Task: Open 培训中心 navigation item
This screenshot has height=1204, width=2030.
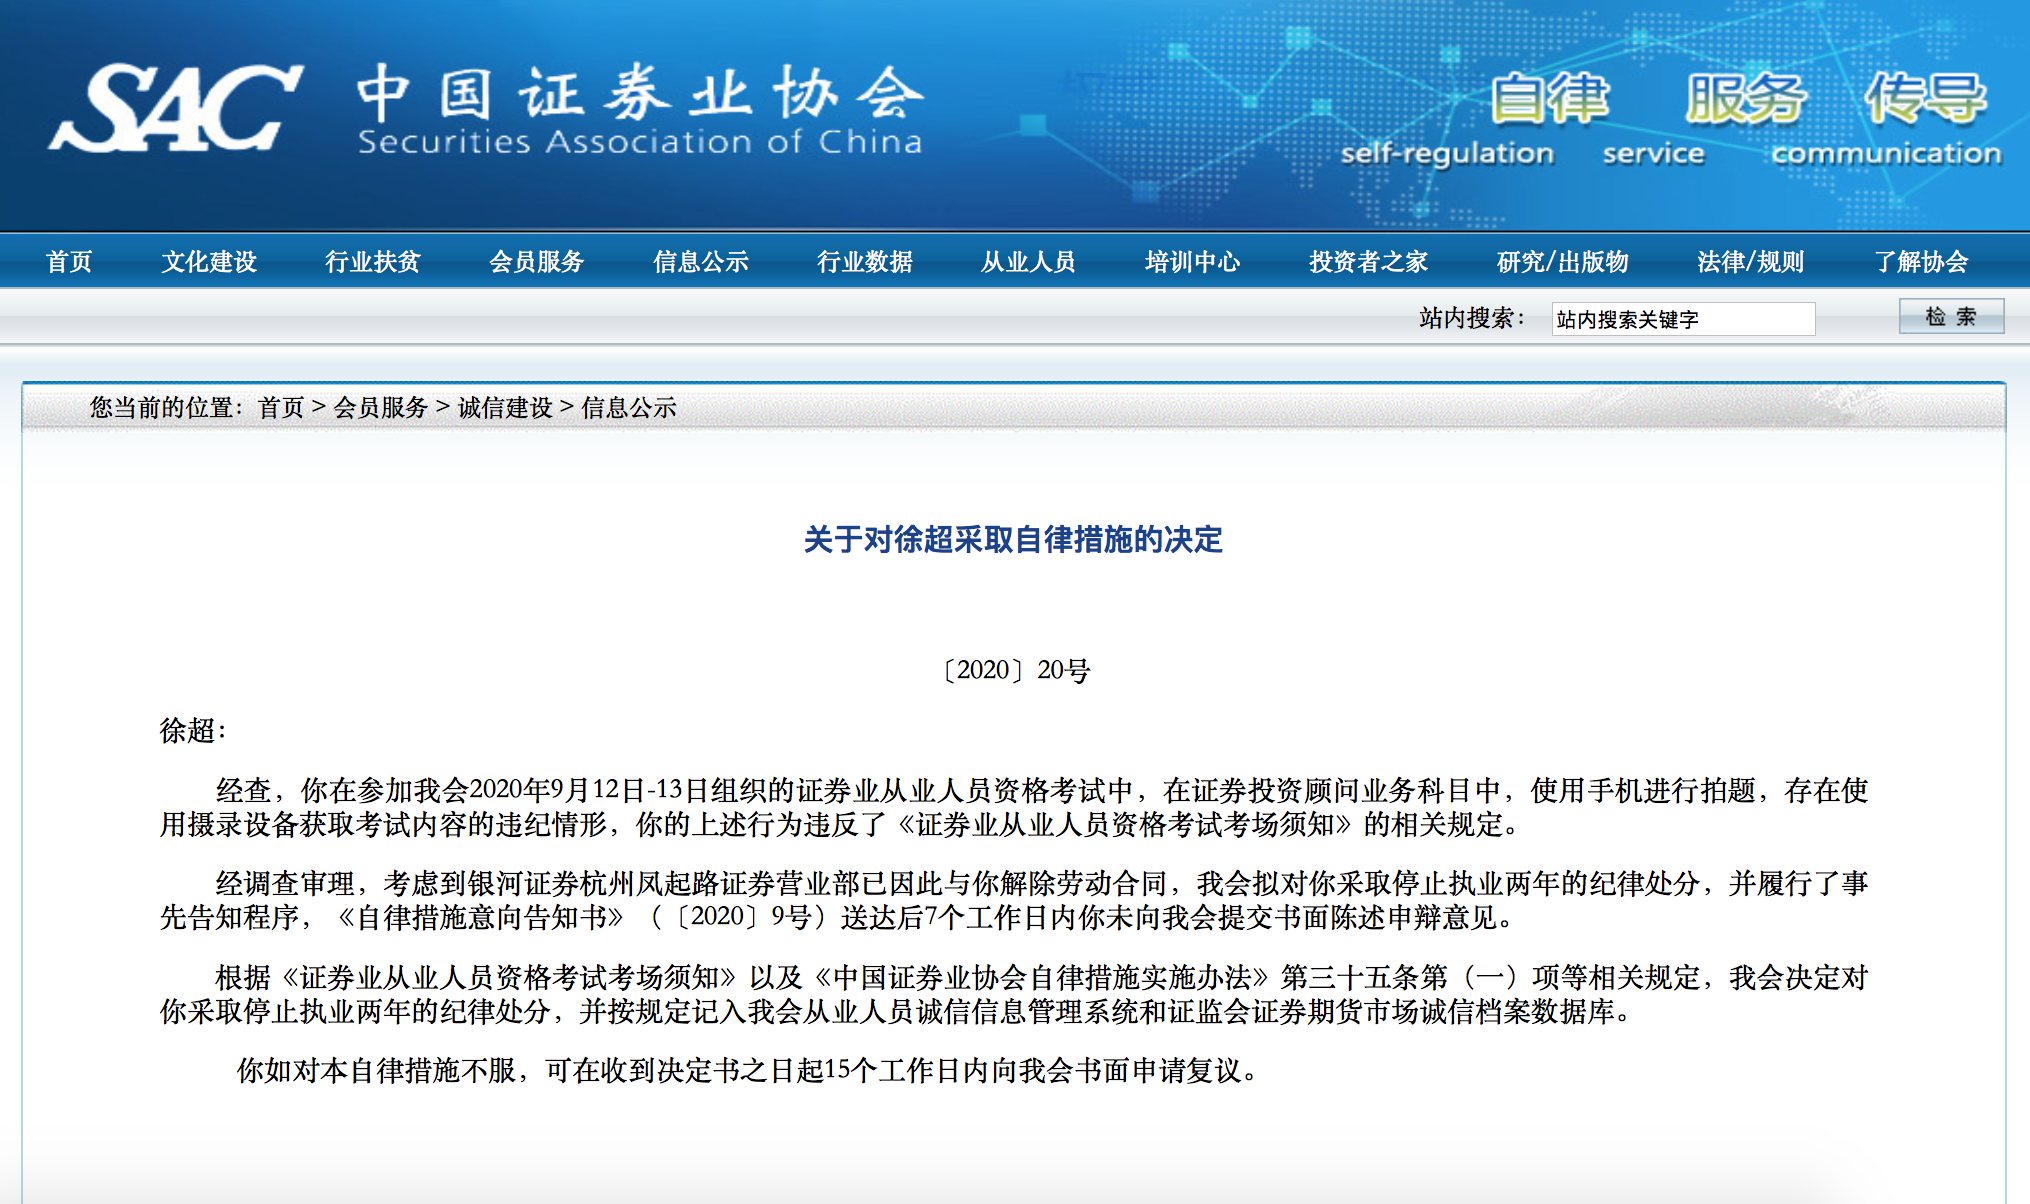Action: pos(1192,262)
